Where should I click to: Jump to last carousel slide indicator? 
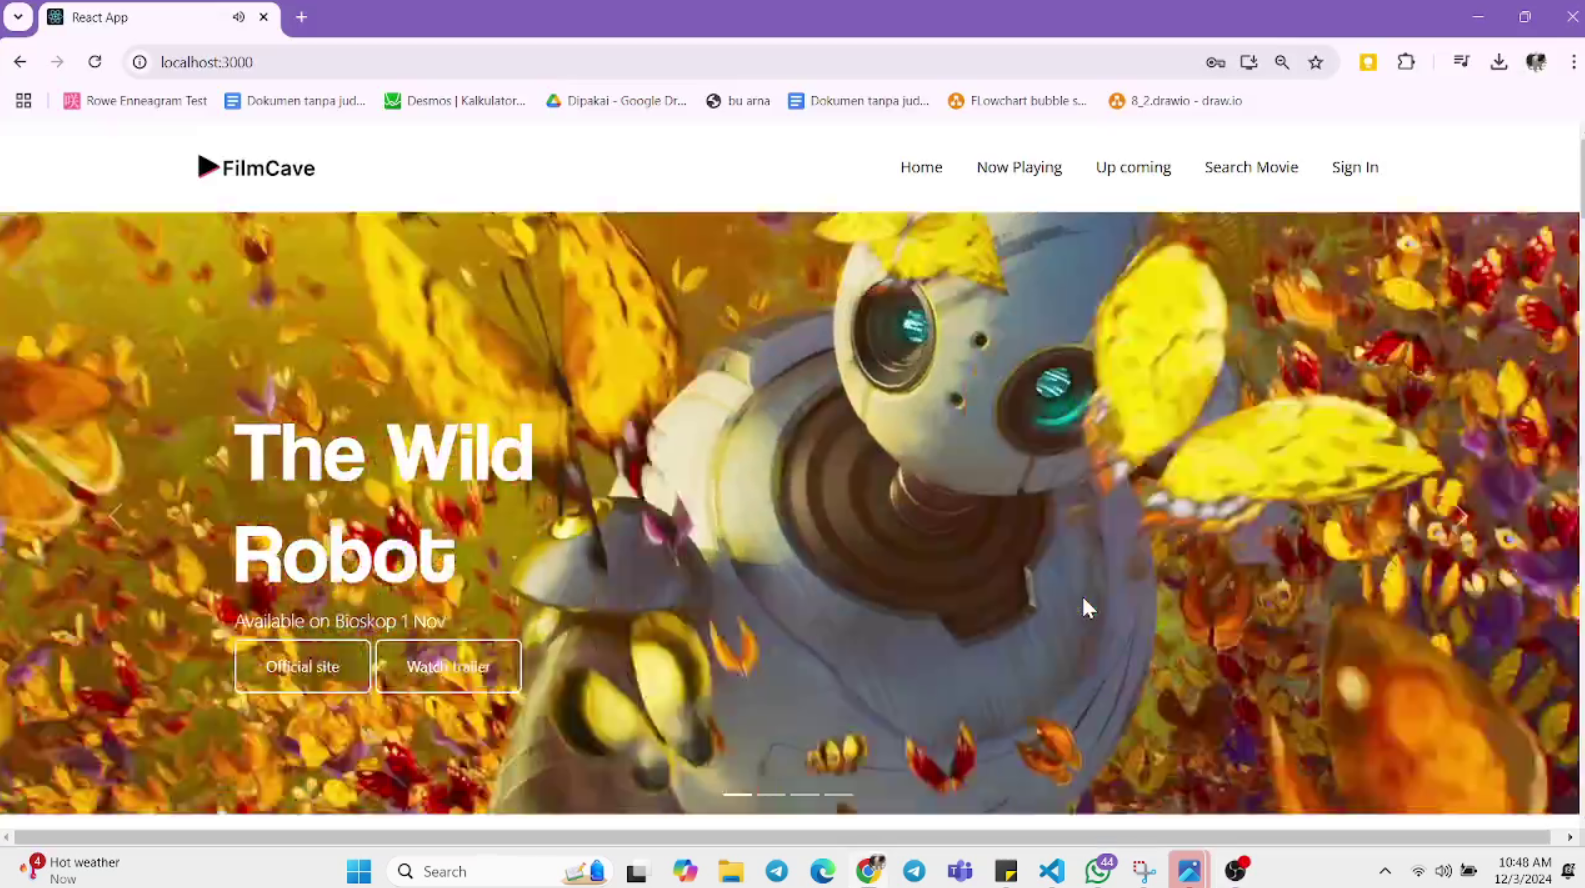pyautogui.click(x=838, y=794)
